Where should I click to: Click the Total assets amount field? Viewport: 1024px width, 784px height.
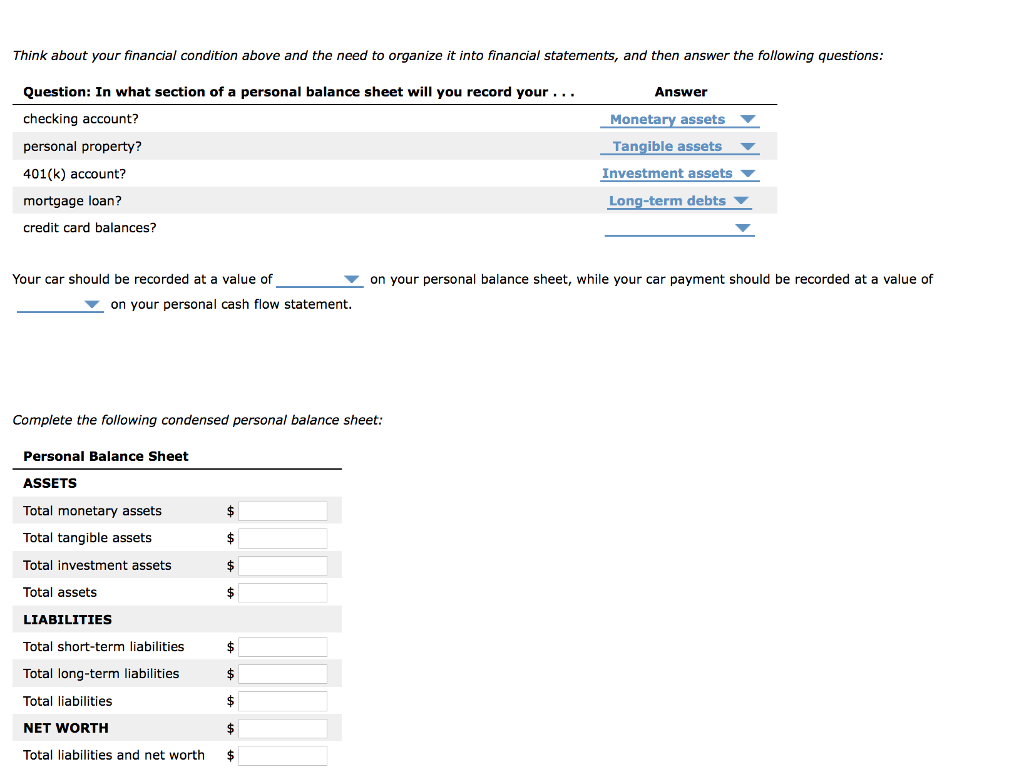(283, 593)
